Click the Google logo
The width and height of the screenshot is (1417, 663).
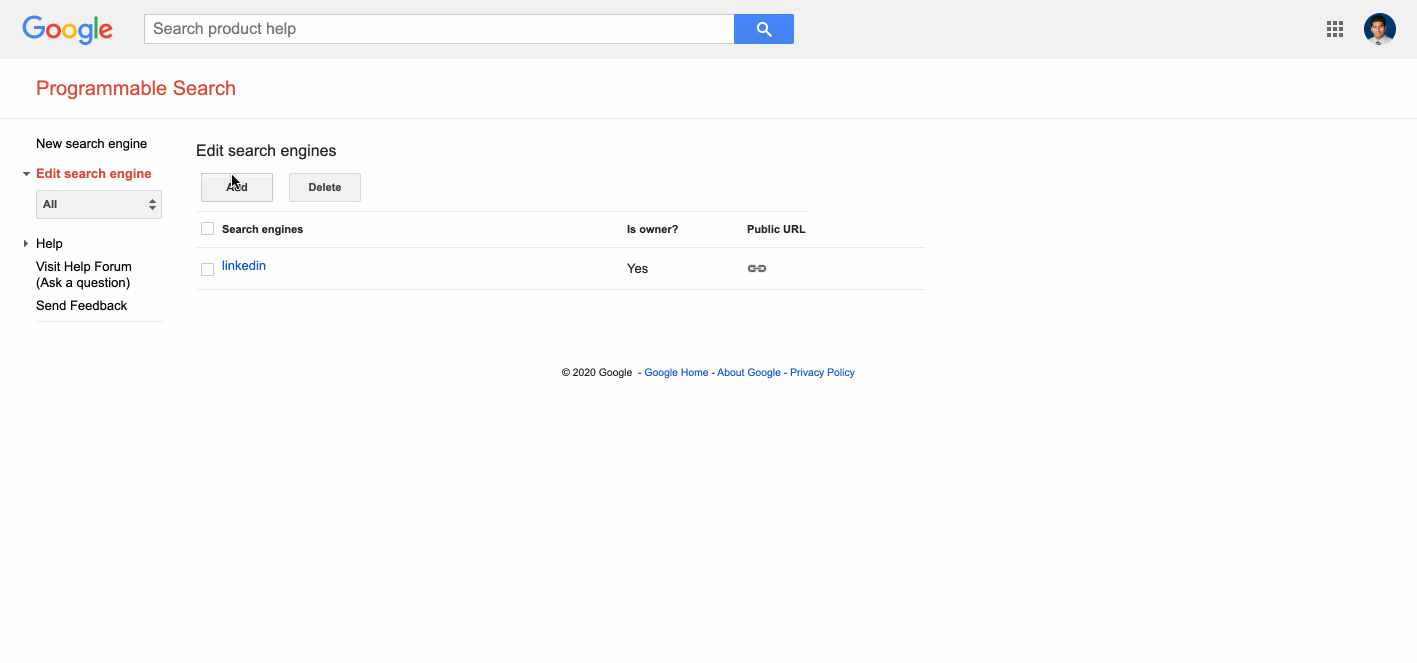click(68, 29)
